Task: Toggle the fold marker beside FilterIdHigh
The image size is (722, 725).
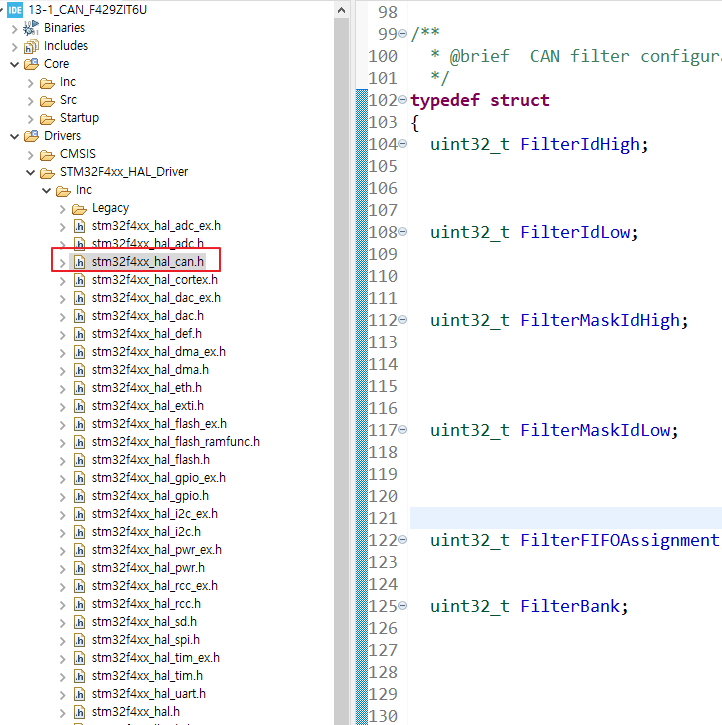Action: pyautogui.click(x=403, y=144)
